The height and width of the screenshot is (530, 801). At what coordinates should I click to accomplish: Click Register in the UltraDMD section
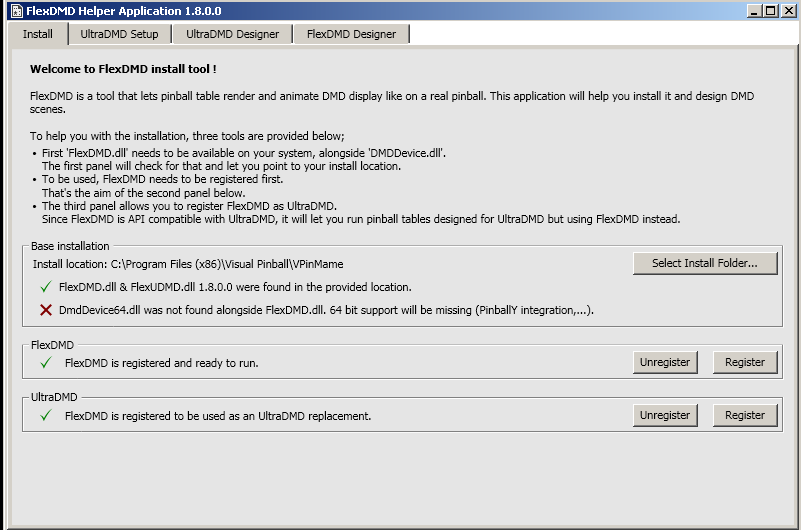[x=745, y=415]
